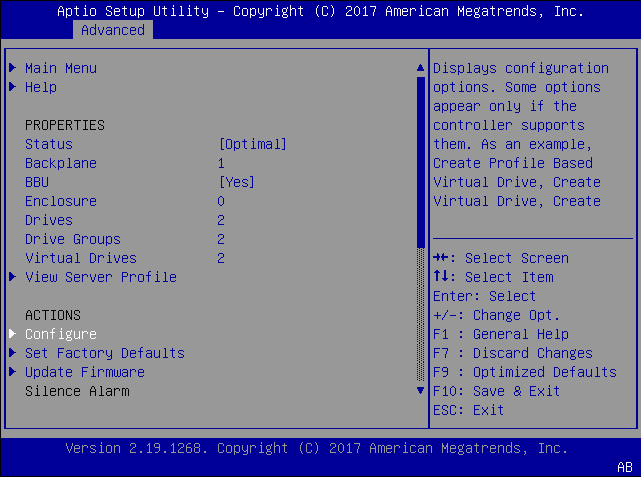This screenshot has width=641, height=477.
Task: Open View Server Profile
Action: pyautogui.click(x=101, y=278)
